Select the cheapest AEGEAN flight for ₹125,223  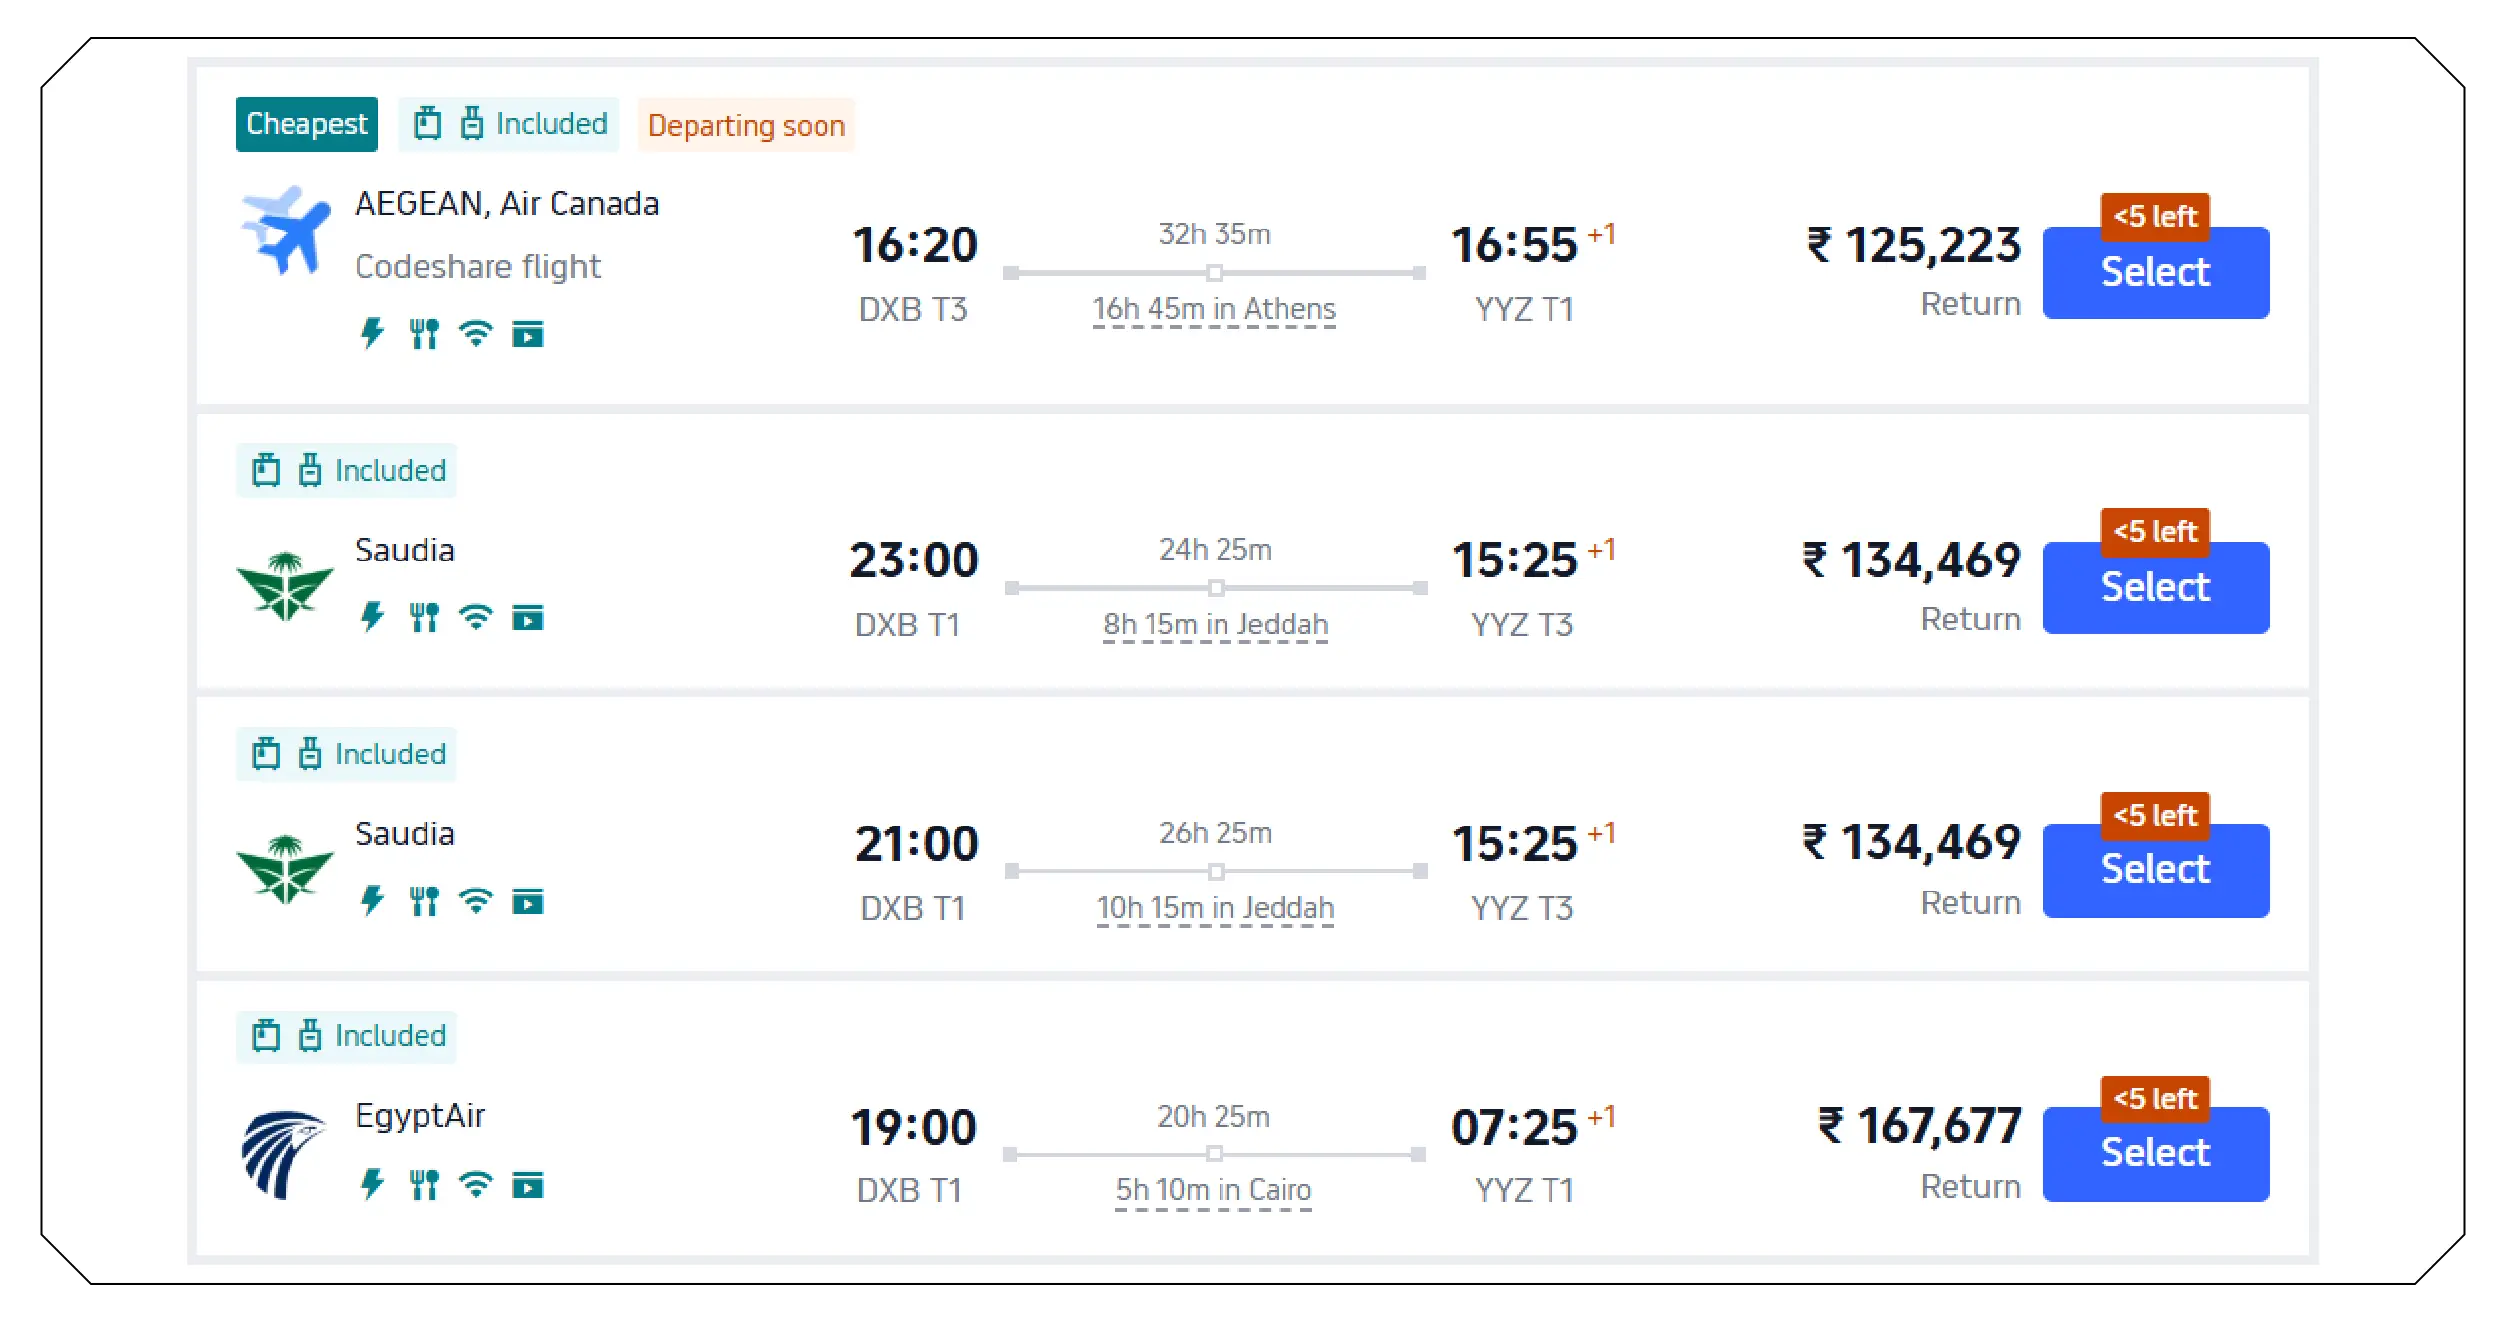(x=2155, y=272)
